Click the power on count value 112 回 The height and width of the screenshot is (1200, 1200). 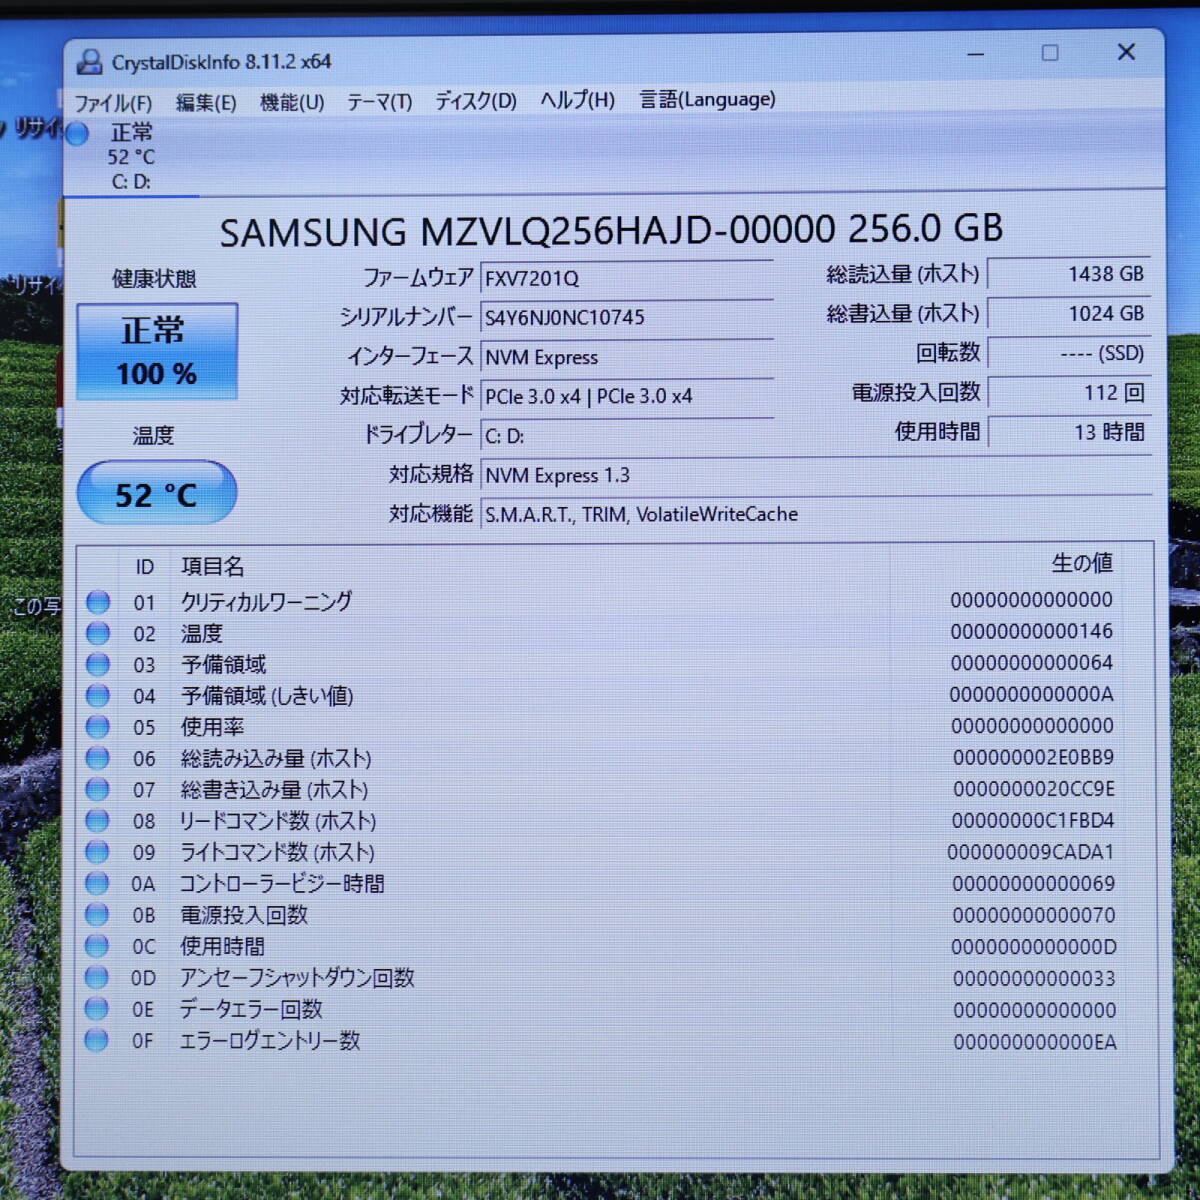click(1069, 393)
